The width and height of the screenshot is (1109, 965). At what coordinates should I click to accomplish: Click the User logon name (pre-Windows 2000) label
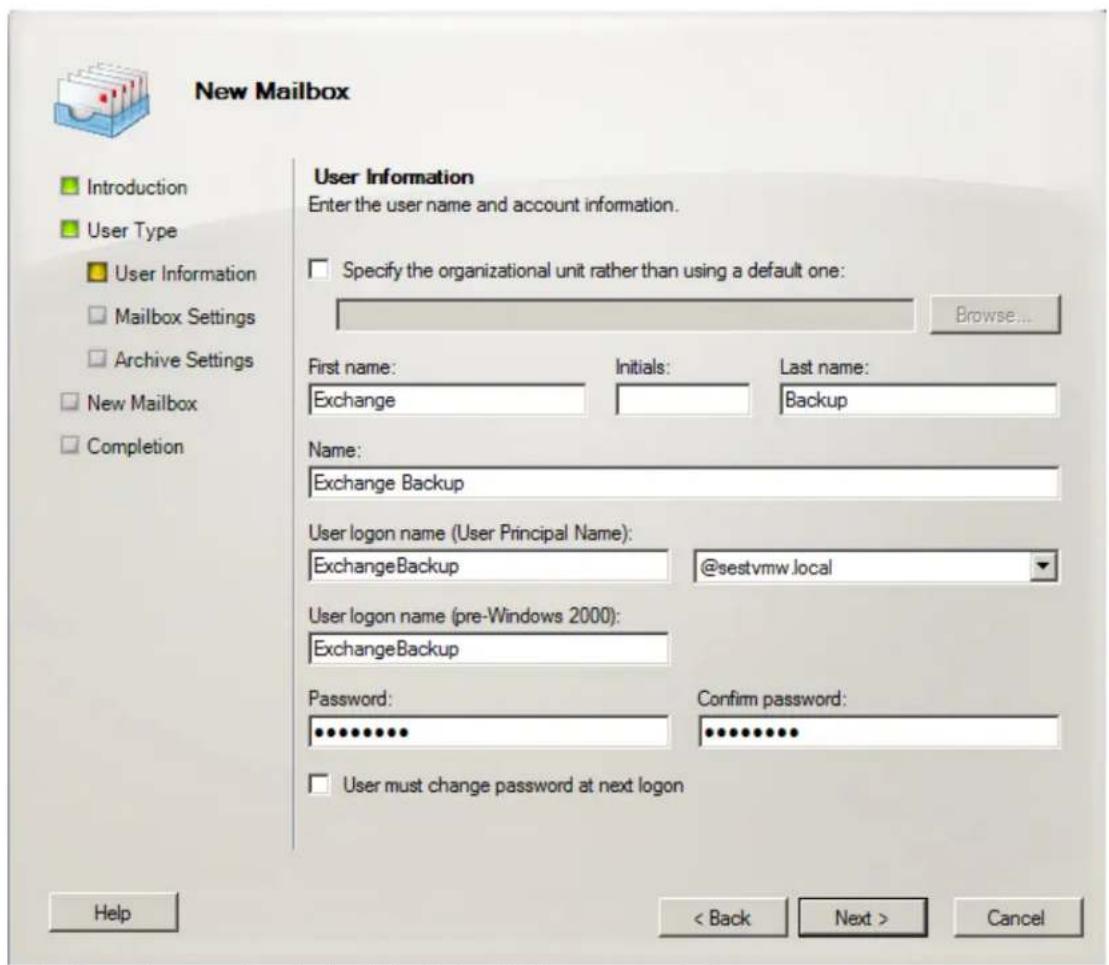pos(465,616)
